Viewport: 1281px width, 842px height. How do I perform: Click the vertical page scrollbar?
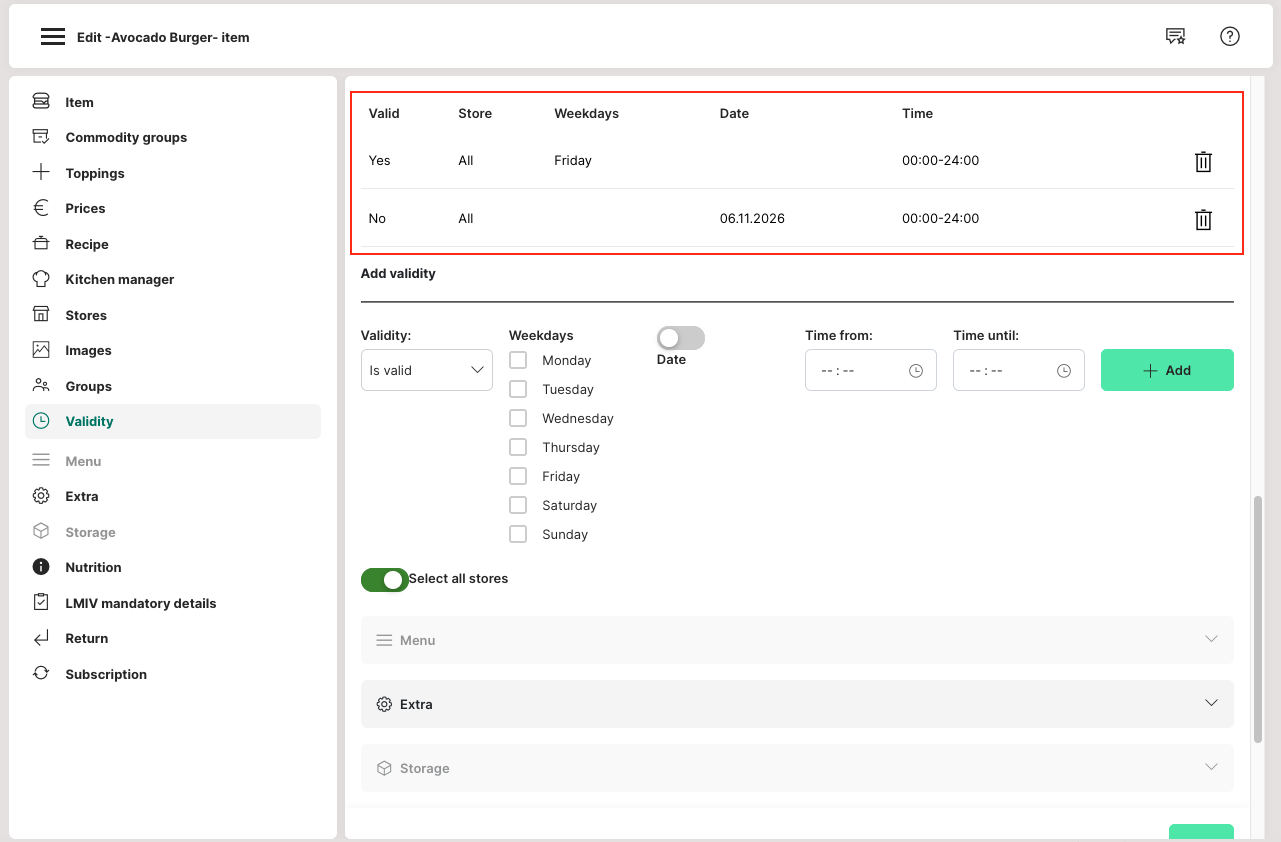[1258, 620]
